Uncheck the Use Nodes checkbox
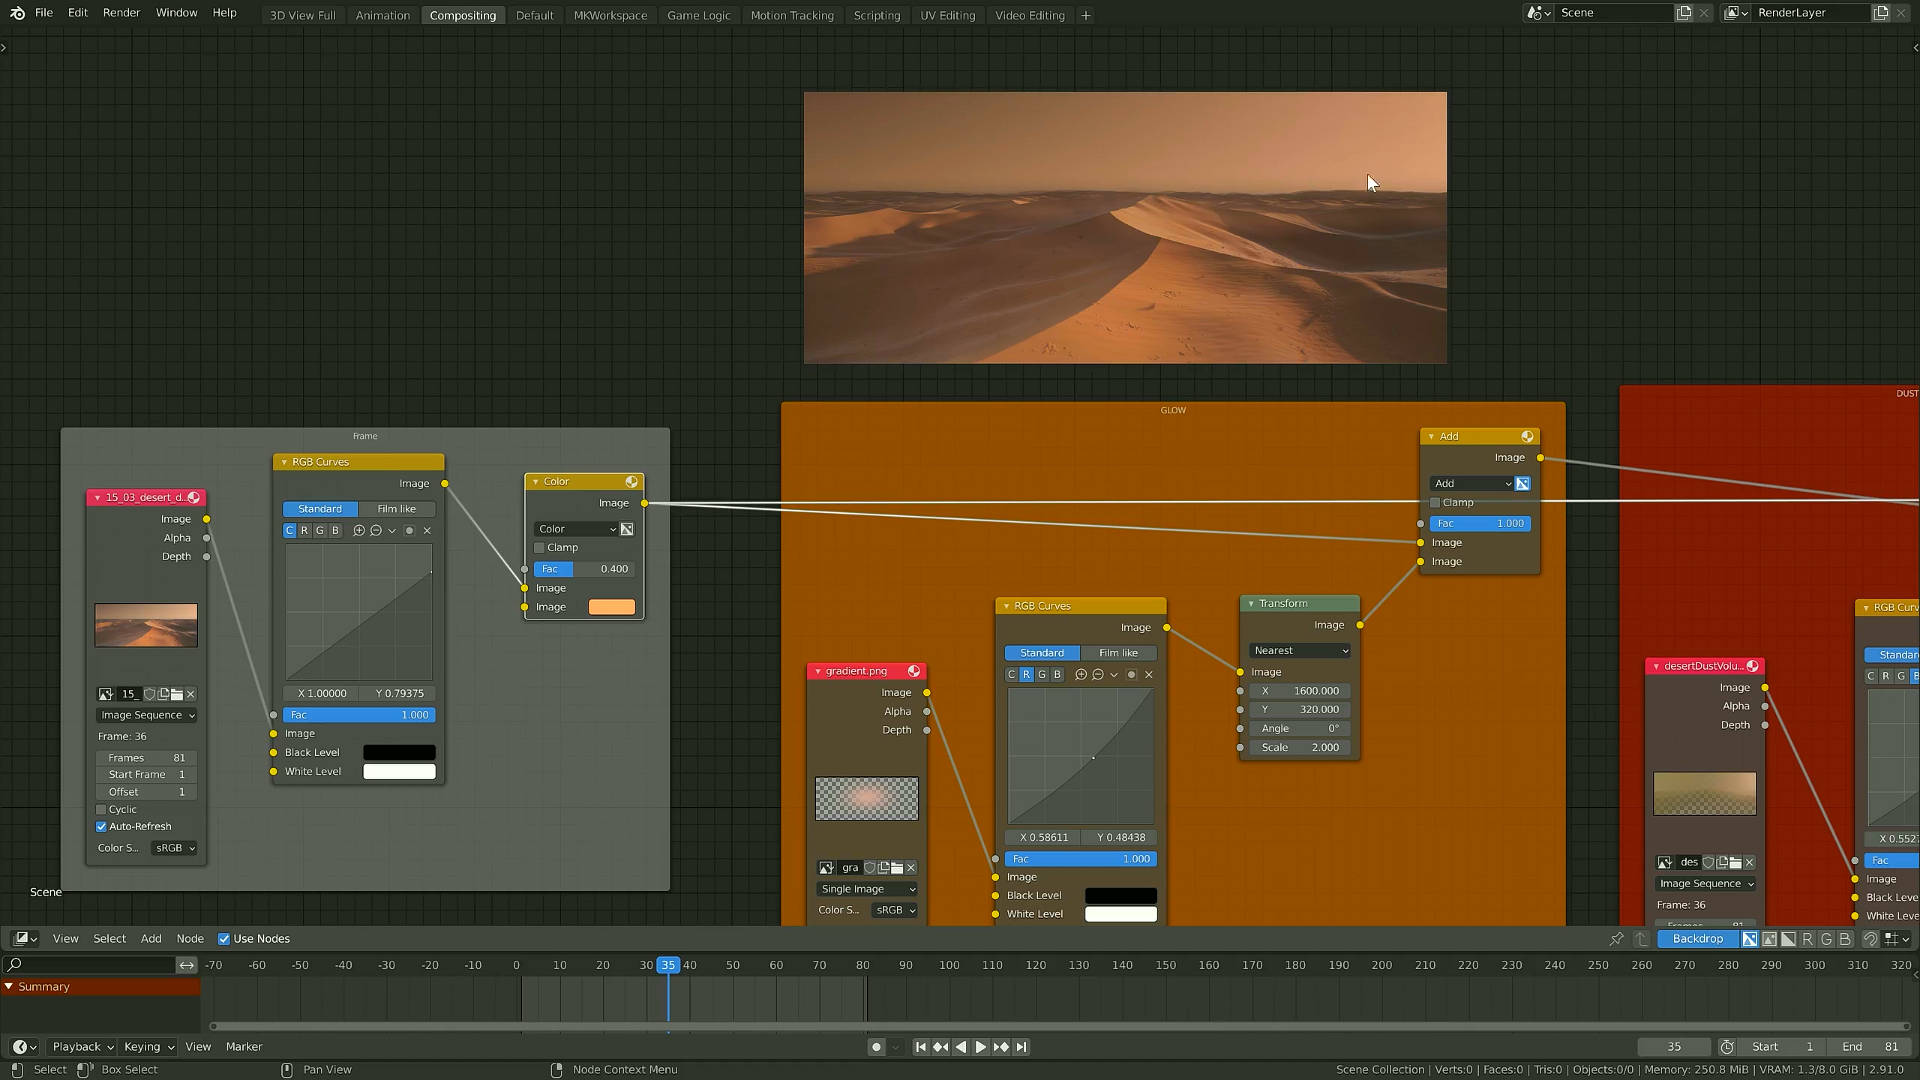1920x1080 pixels. tap(224, 939)
